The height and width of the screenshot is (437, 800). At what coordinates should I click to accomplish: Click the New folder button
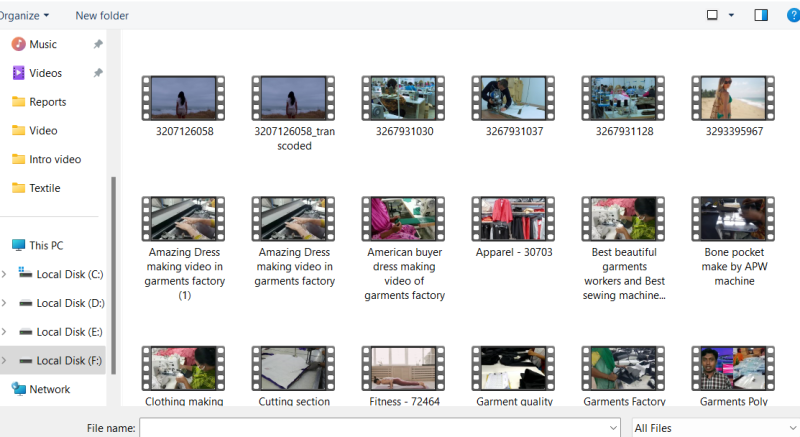tap(102, 15)
